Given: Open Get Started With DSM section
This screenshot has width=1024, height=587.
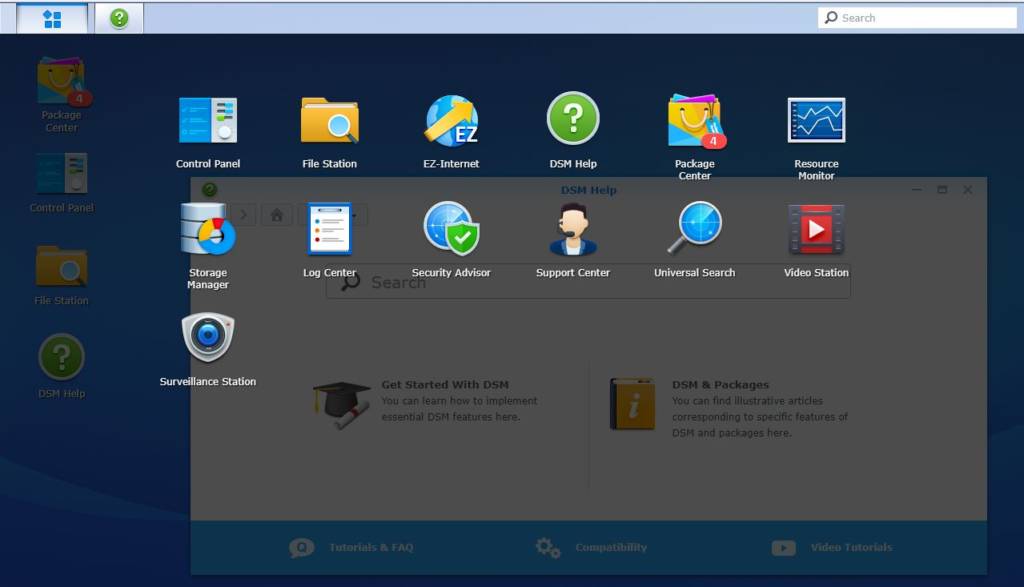Looking at the screenshot, I should point(426,404).
